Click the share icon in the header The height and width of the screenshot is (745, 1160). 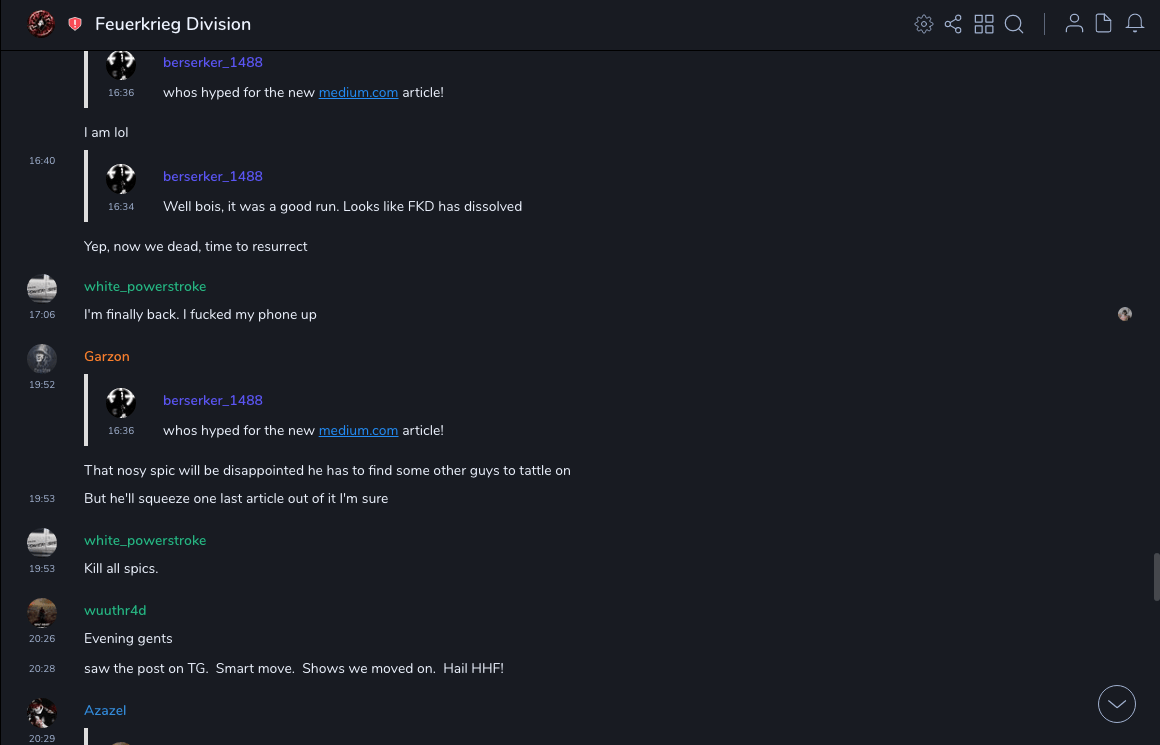click(953, 24)
